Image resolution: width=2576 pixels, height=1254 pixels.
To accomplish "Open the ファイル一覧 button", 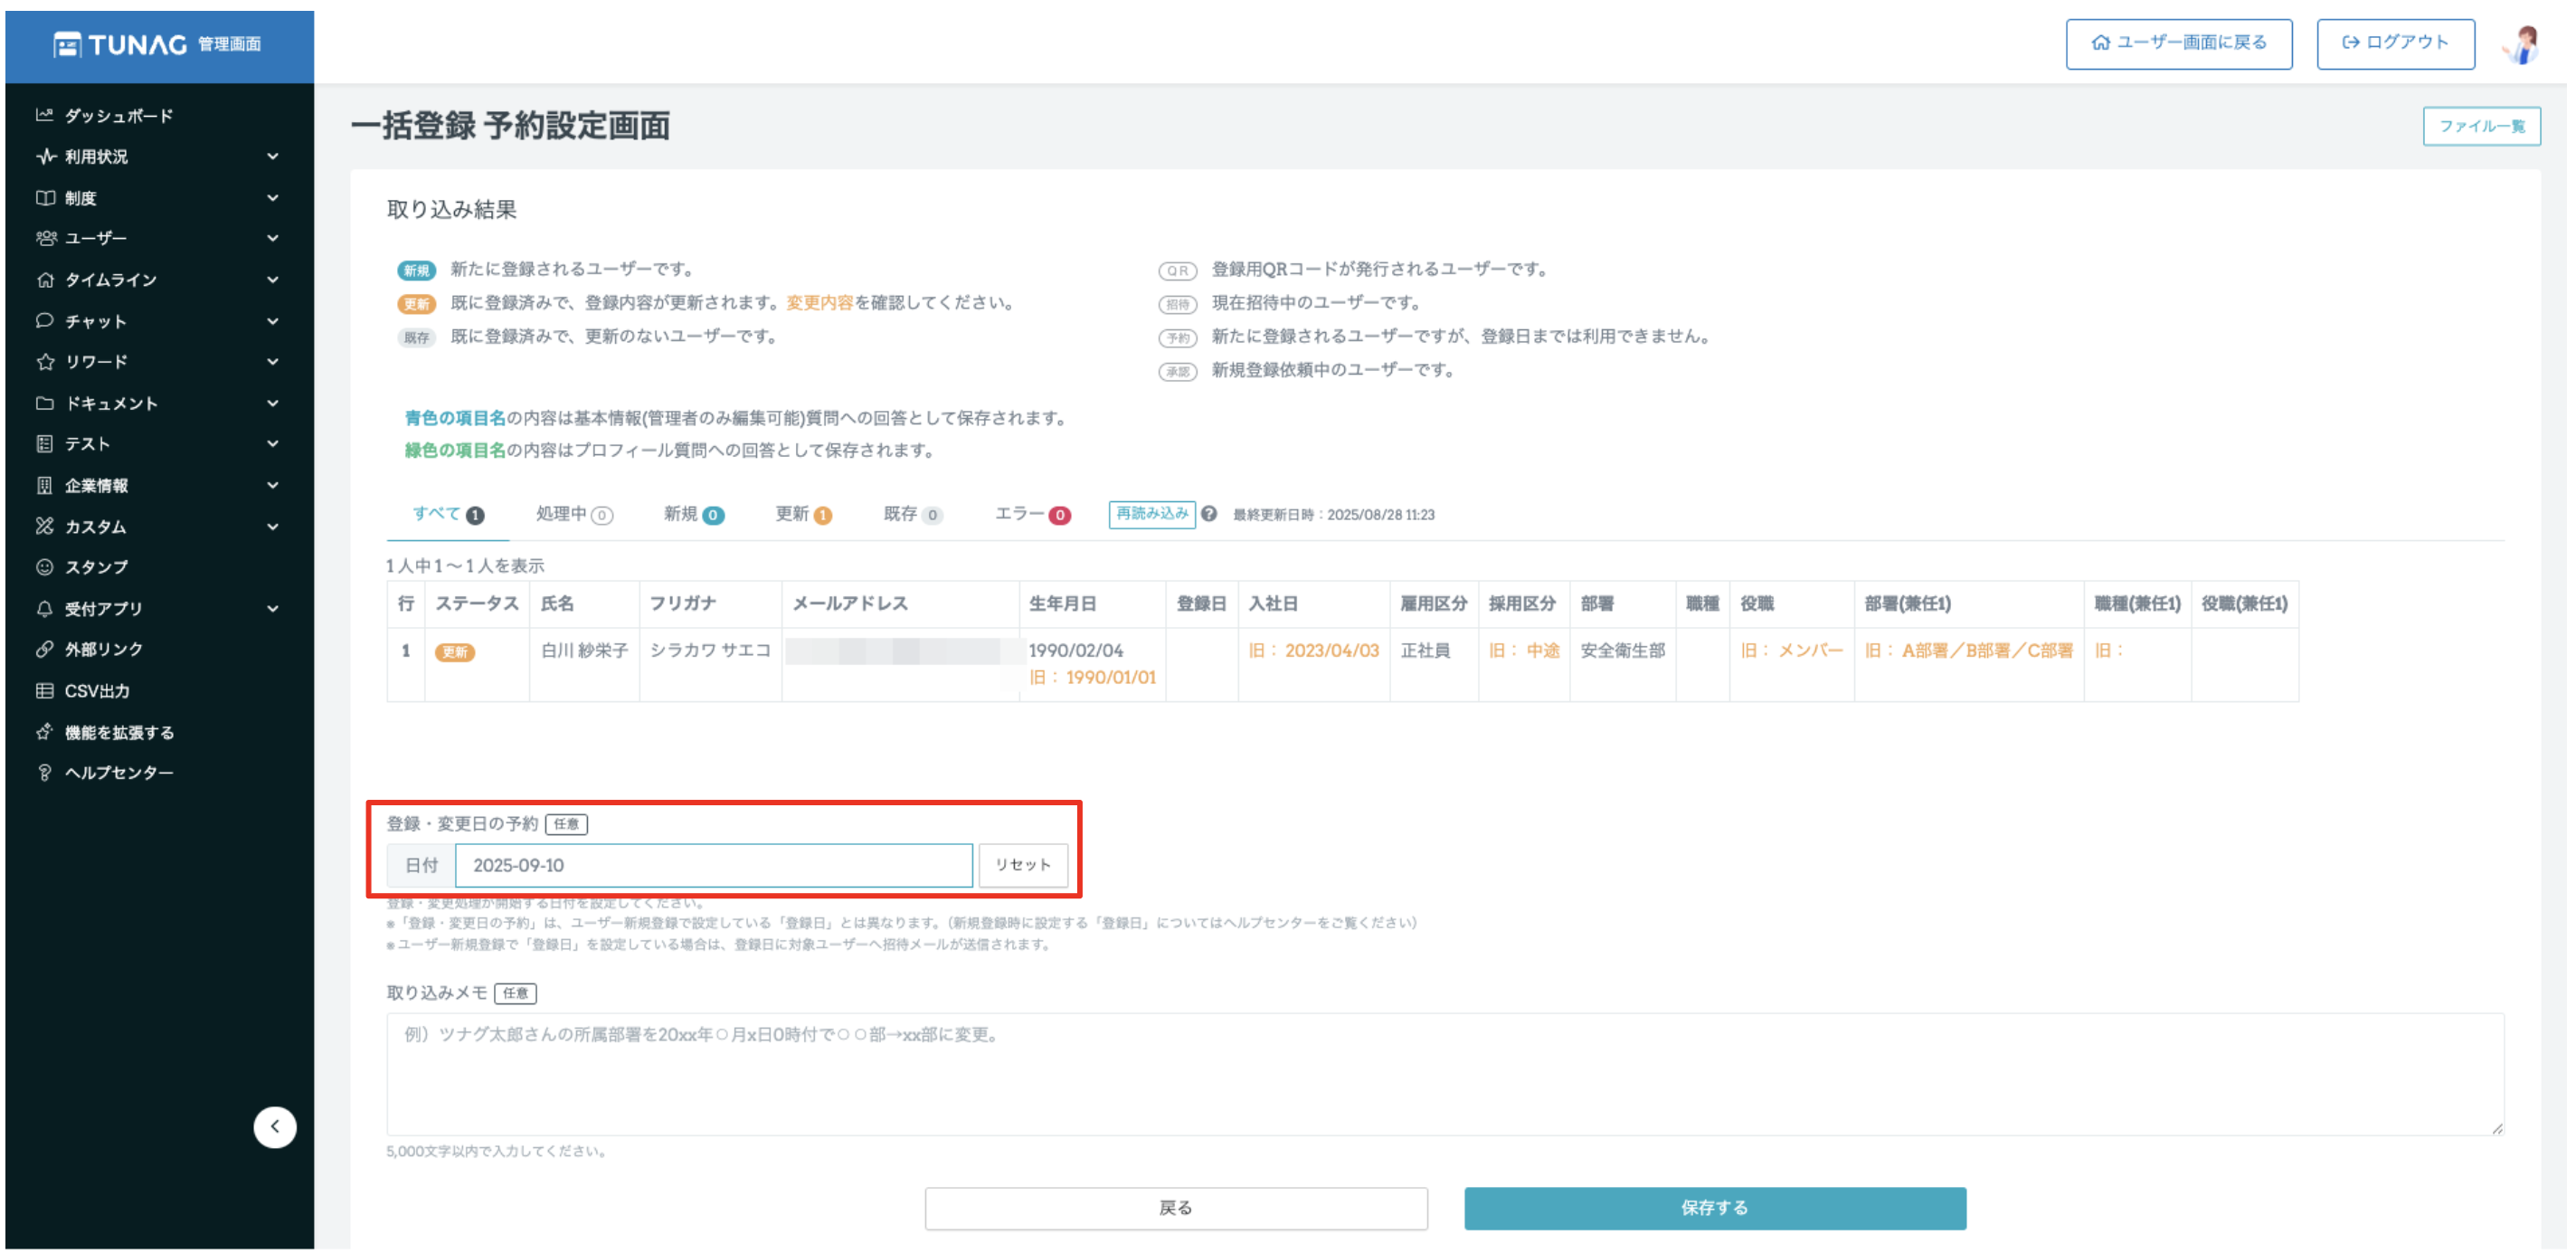I will click(x=2480, y=126).
